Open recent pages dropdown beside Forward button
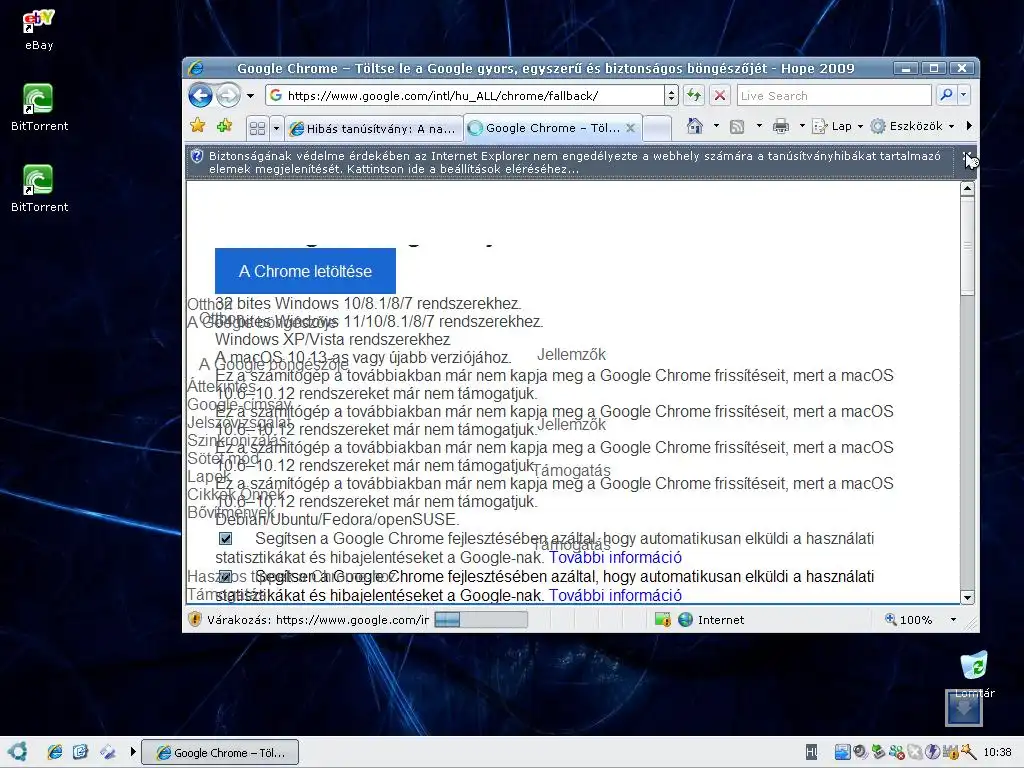1024x768 pixels. coord(250,96)
